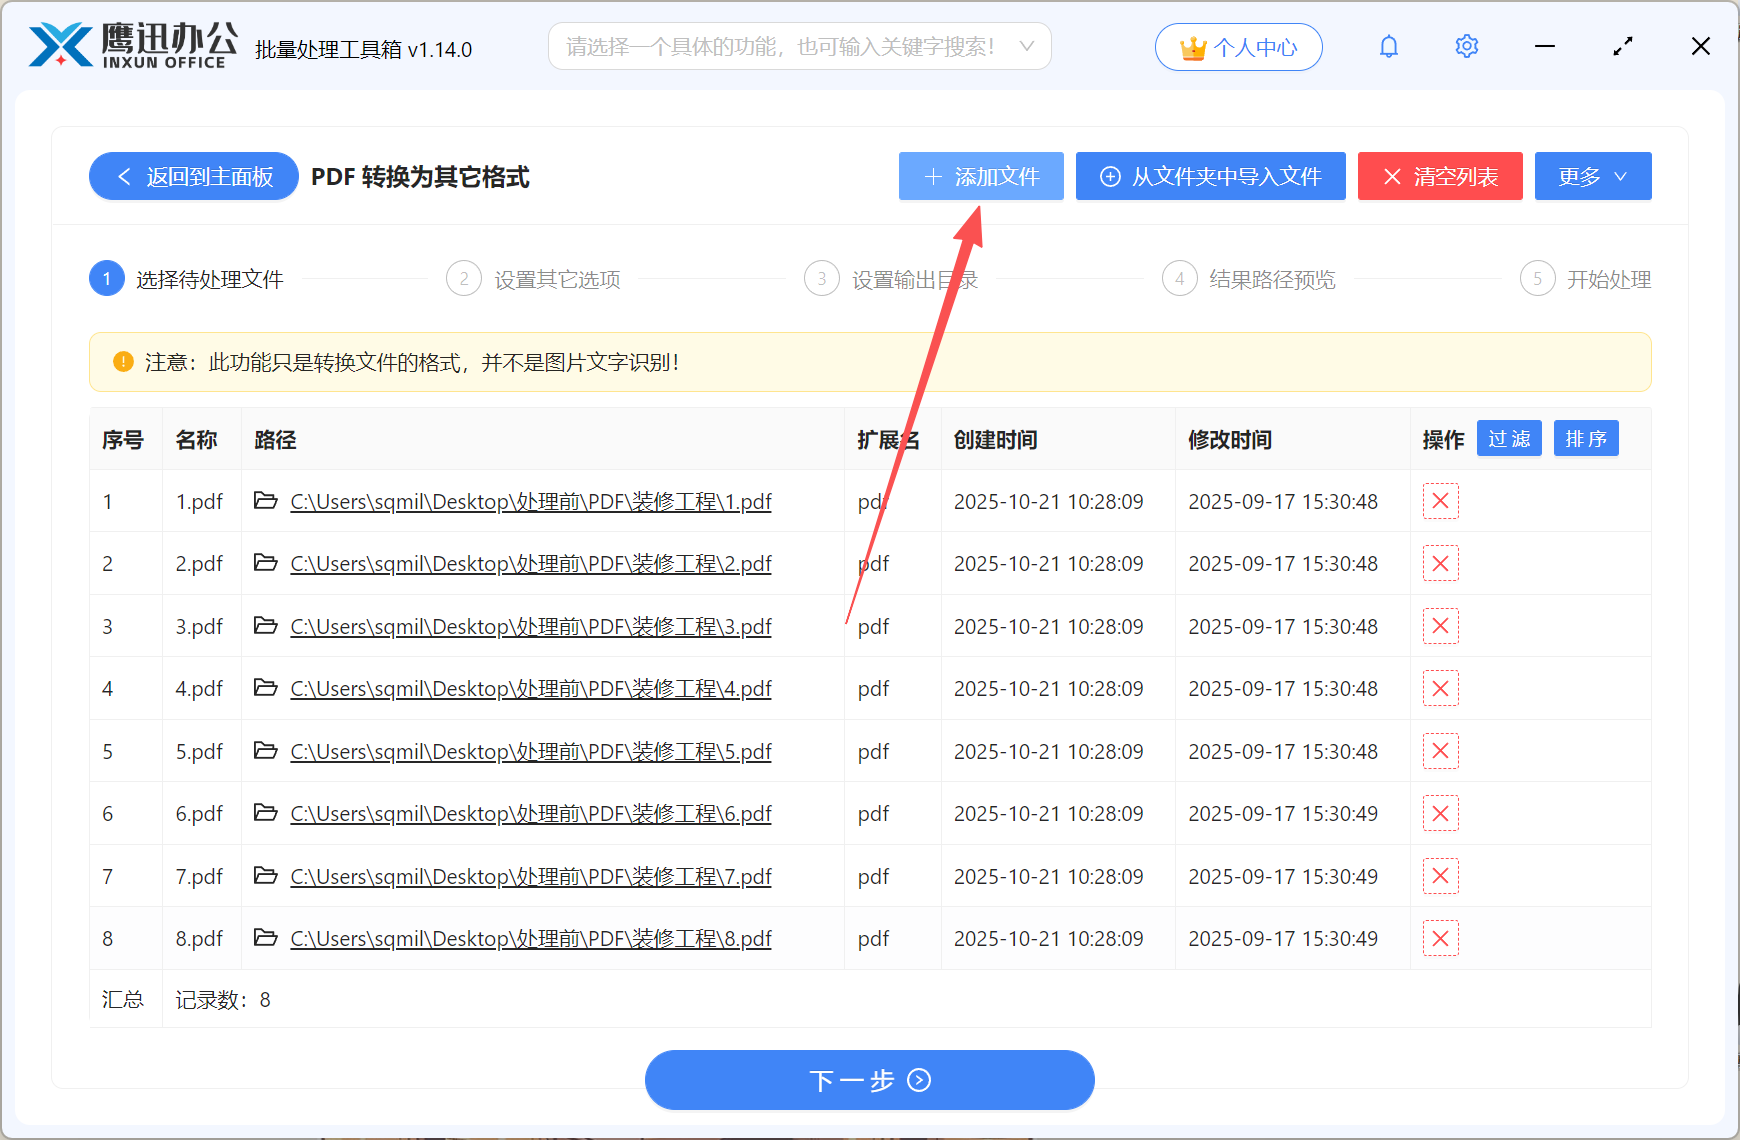Expand the 排序 sorting options
This screenshot has width=1740, height=1140.
[1585, 438]
